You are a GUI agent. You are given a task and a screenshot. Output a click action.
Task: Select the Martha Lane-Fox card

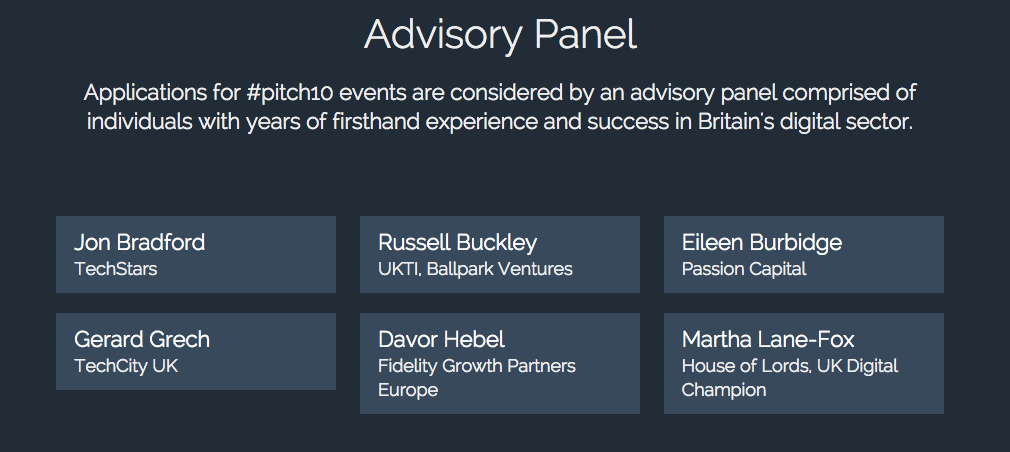(x=804, y=363)
